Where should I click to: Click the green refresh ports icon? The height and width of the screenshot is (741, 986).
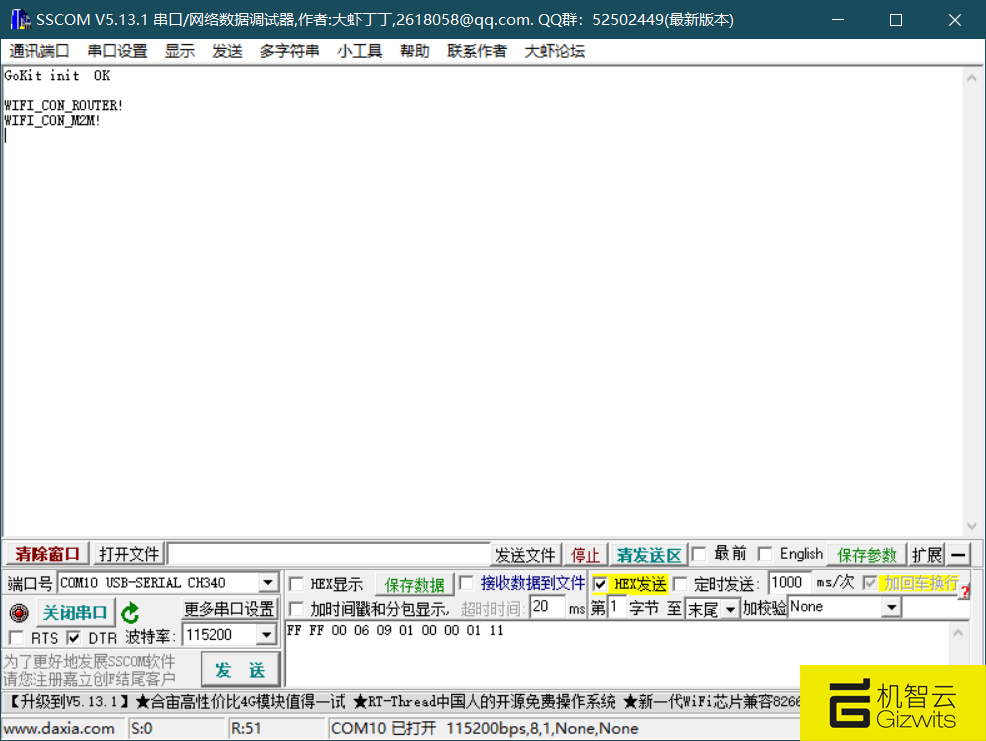pos(130,612)
